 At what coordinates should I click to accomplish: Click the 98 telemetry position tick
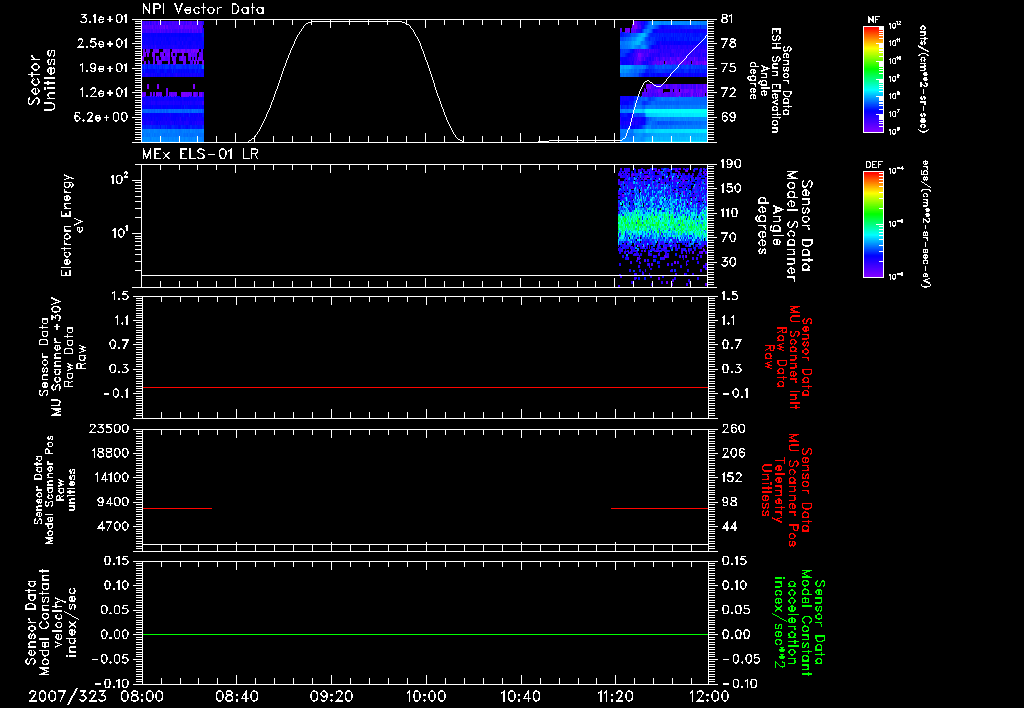[729, 502]
